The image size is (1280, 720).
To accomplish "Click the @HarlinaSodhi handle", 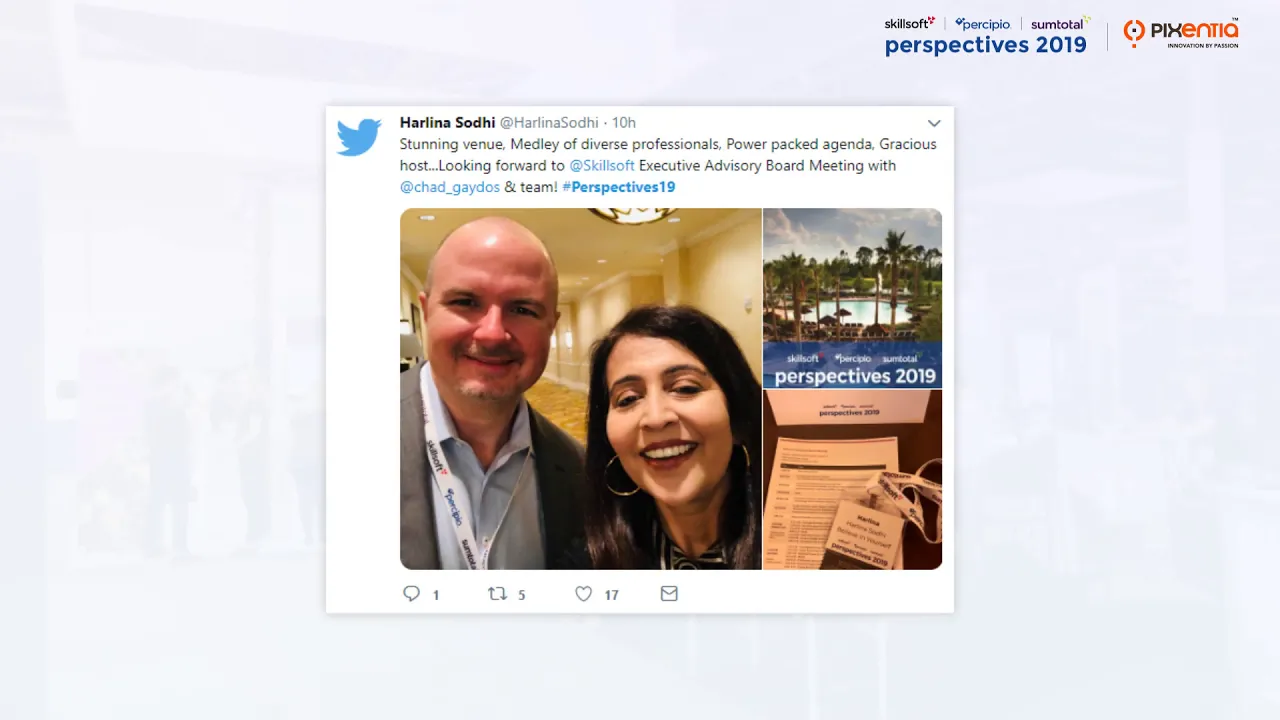I will 549,122.
